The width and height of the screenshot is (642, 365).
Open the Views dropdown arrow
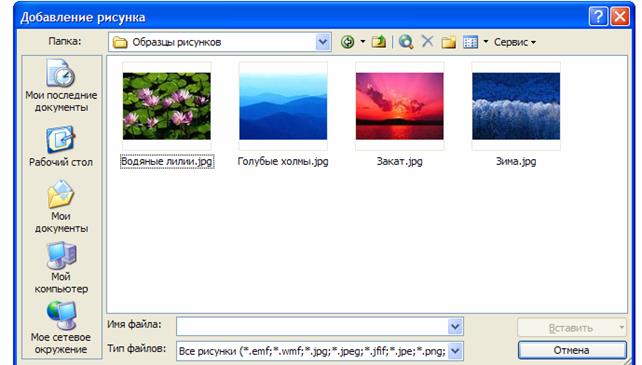pos(486,42)
